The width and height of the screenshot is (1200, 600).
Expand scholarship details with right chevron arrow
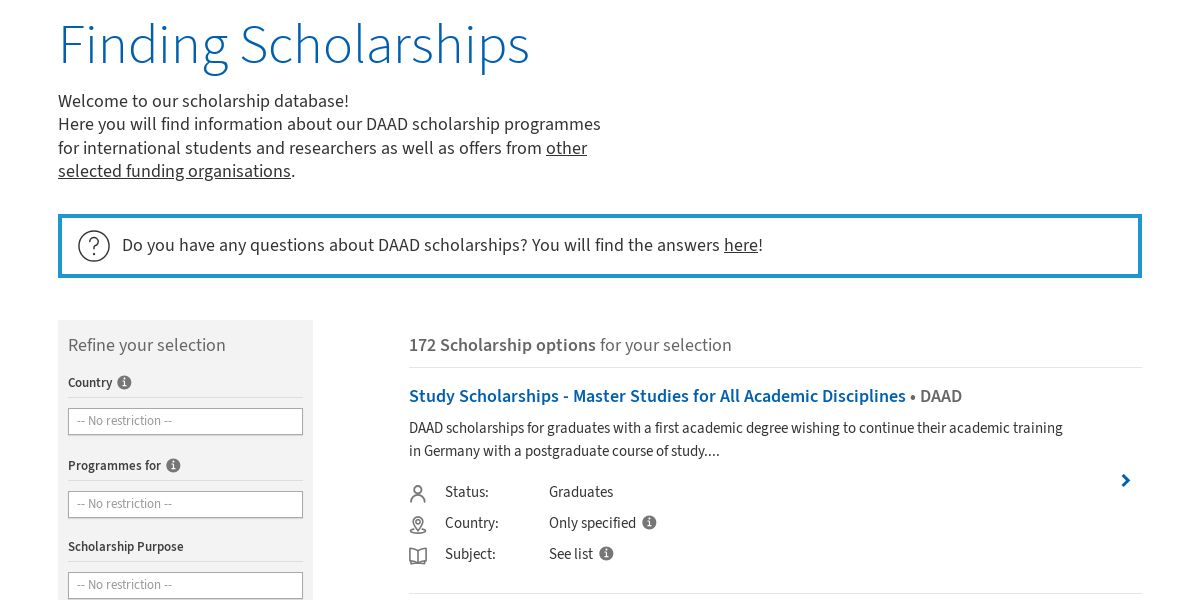click(x=1125, y=481)
